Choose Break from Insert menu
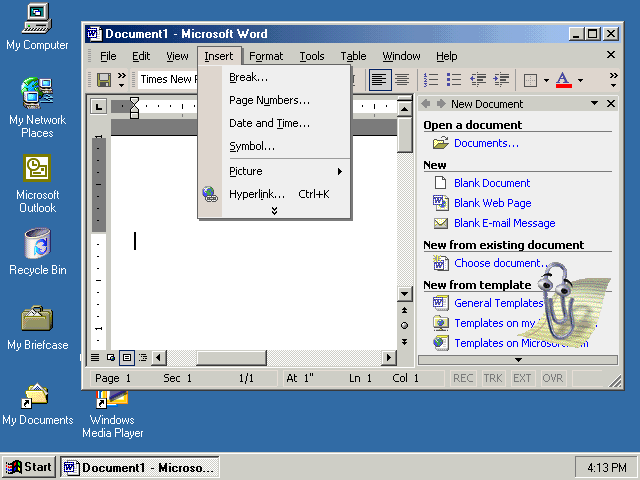 coord(274,77)
